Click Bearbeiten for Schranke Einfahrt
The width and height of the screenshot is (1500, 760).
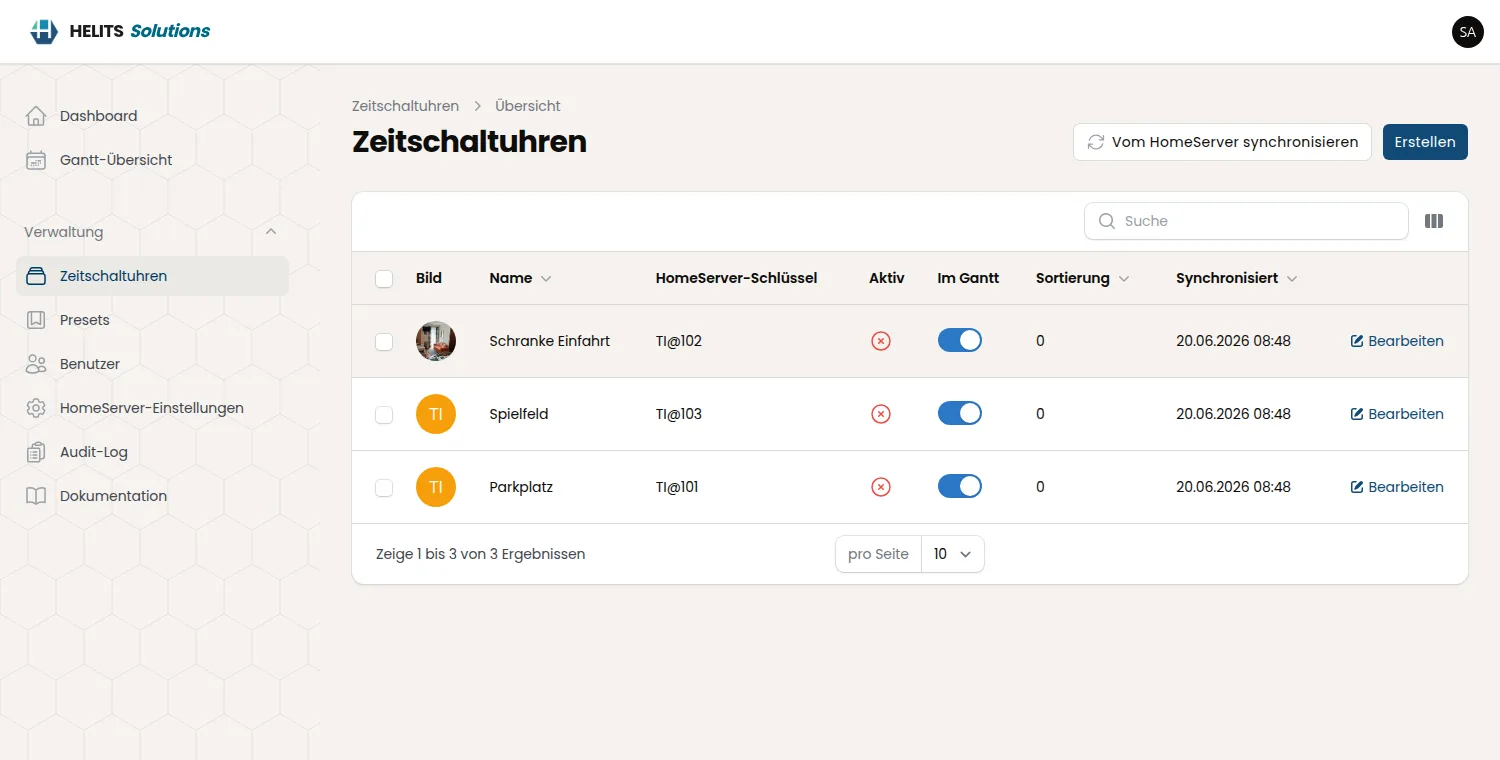(1397, 341)
